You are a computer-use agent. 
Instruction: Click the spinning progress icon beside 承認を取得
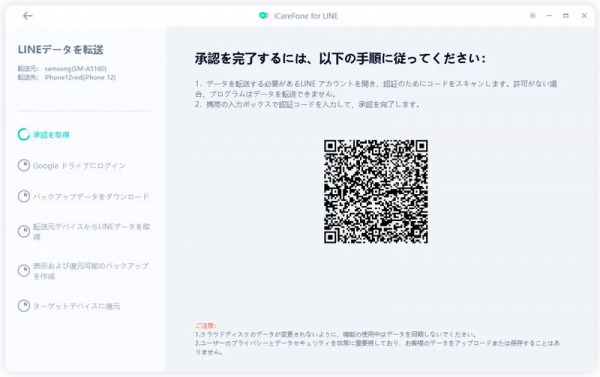pos(24,134)
